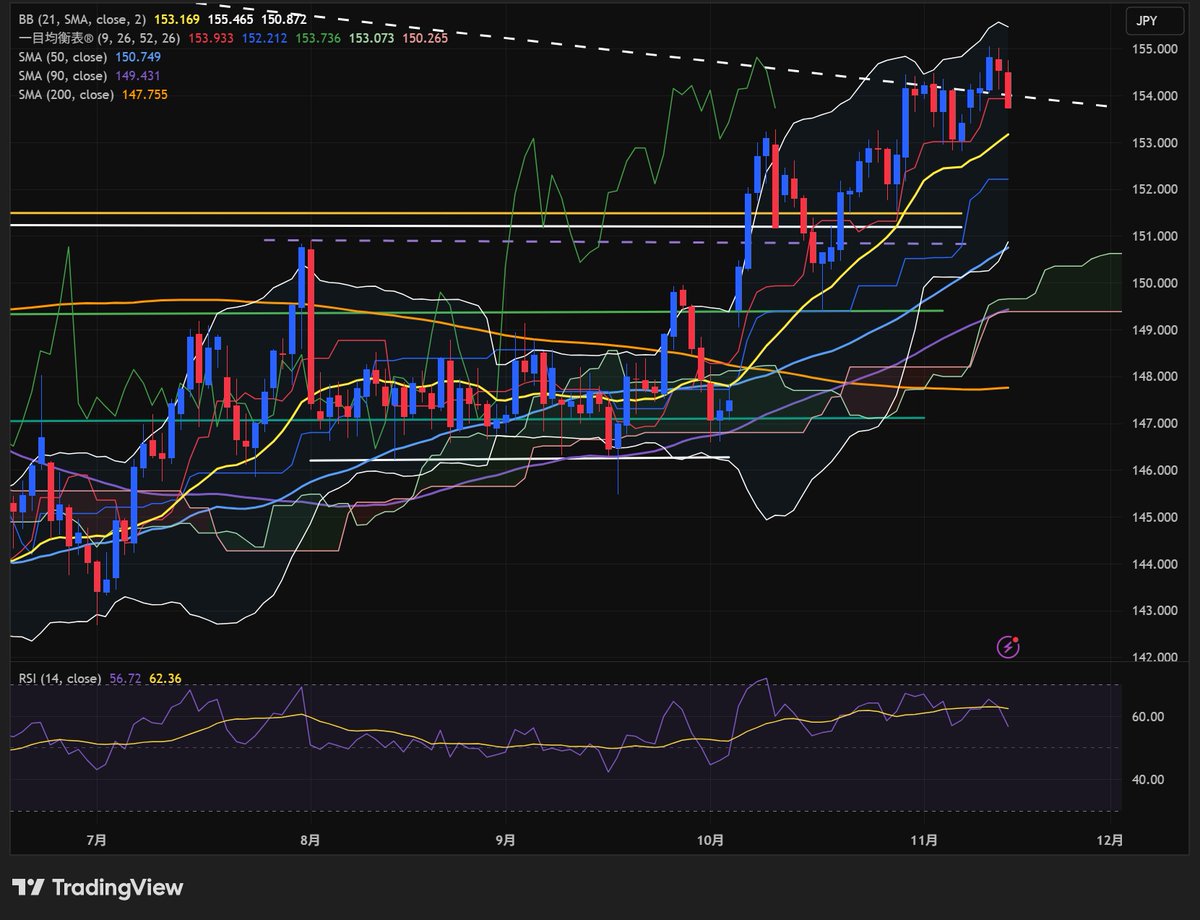
Task: Click the purple lightning flash icon
Action: 1008,647
